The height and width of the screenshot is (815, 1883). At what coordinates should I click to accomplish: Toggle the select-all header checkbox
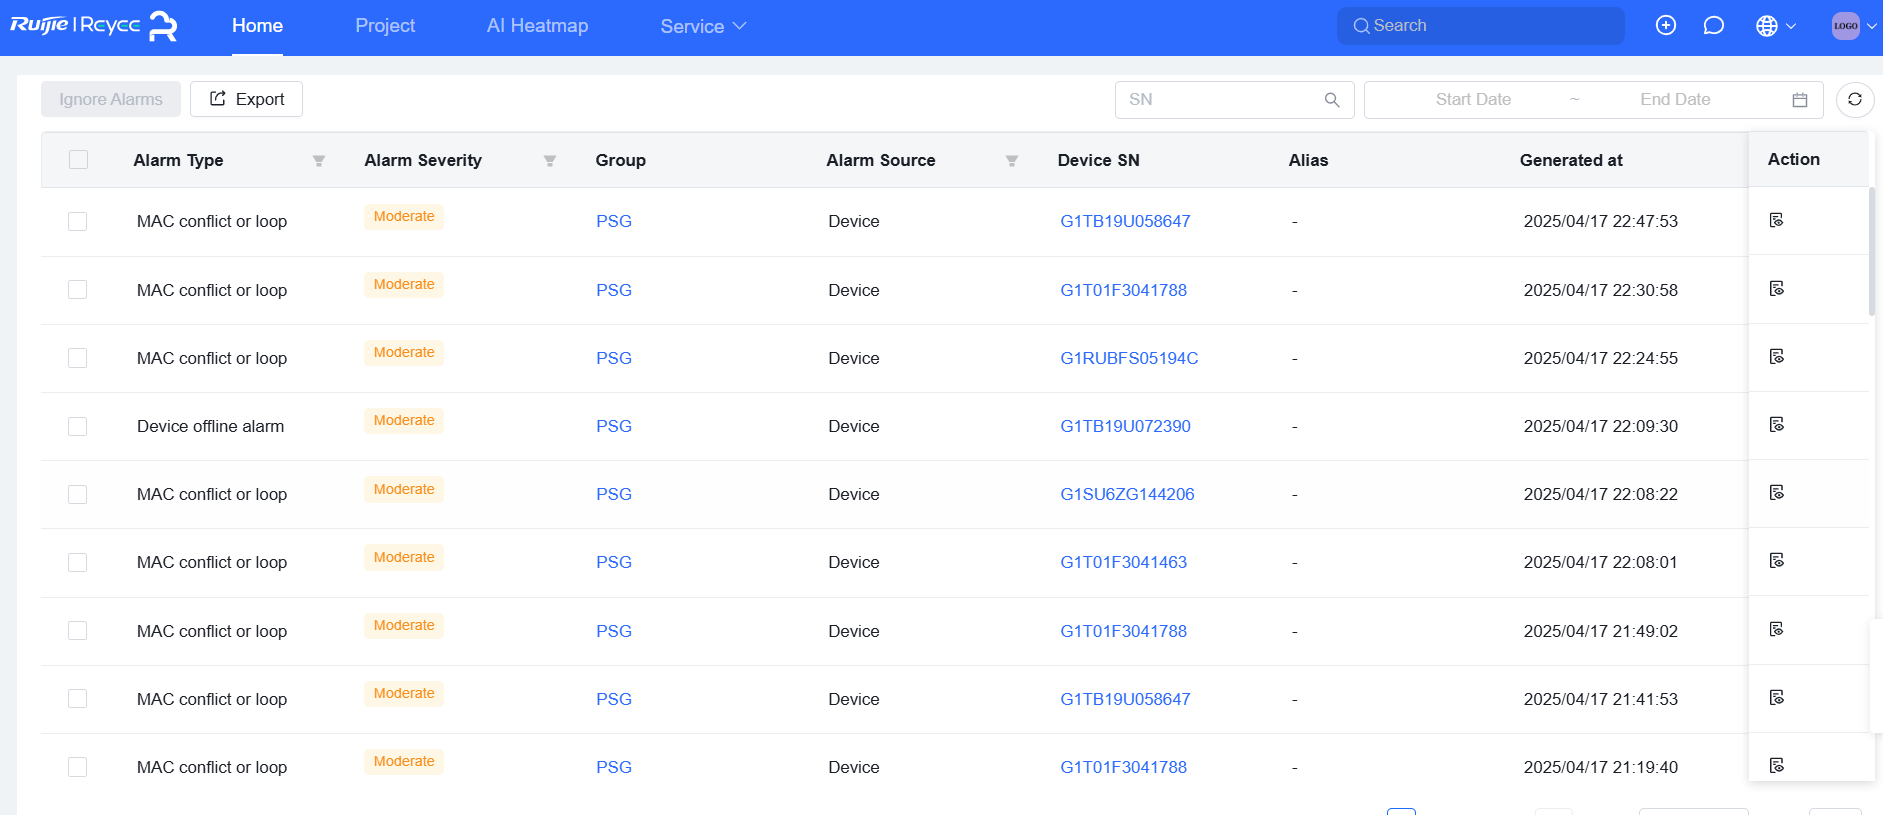click(78, 160)
